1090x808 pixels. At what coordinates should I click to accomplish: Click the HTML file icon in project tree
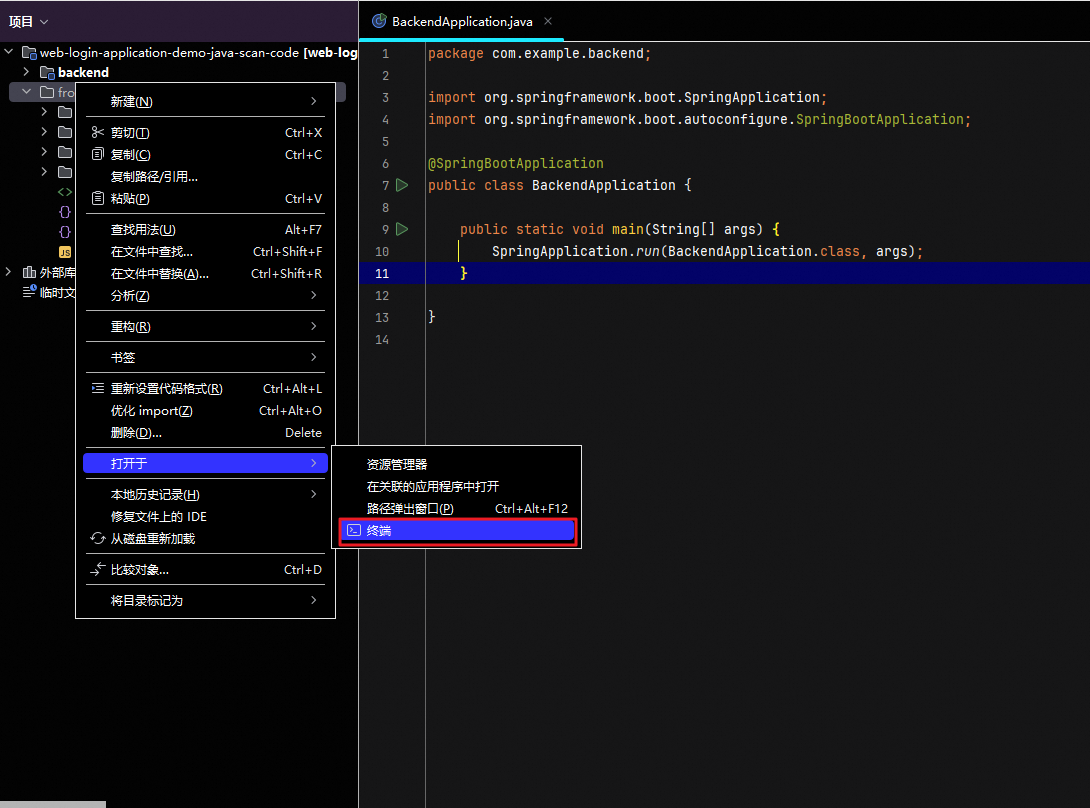(65, 192)
